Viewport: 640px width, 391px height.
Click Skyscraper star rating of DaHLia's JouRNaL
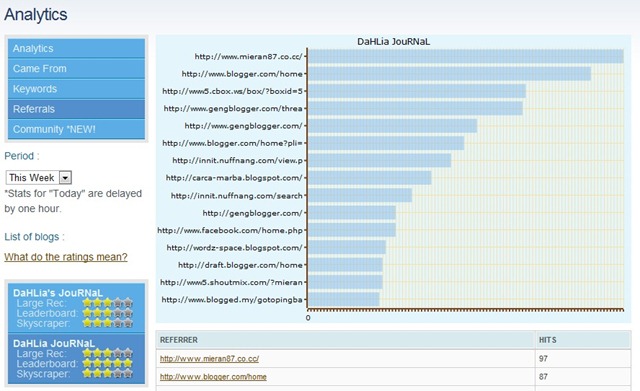(108, 323)
